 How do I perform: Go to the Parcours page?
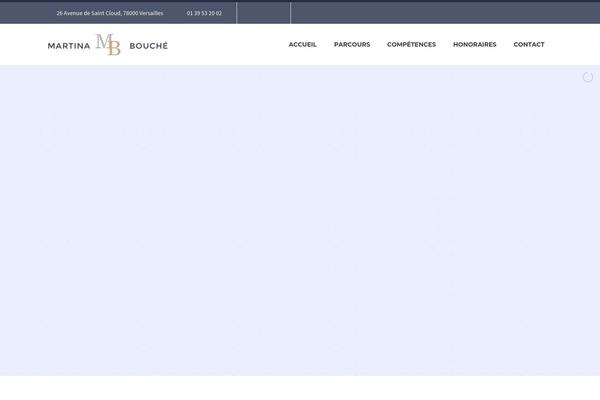352,44
